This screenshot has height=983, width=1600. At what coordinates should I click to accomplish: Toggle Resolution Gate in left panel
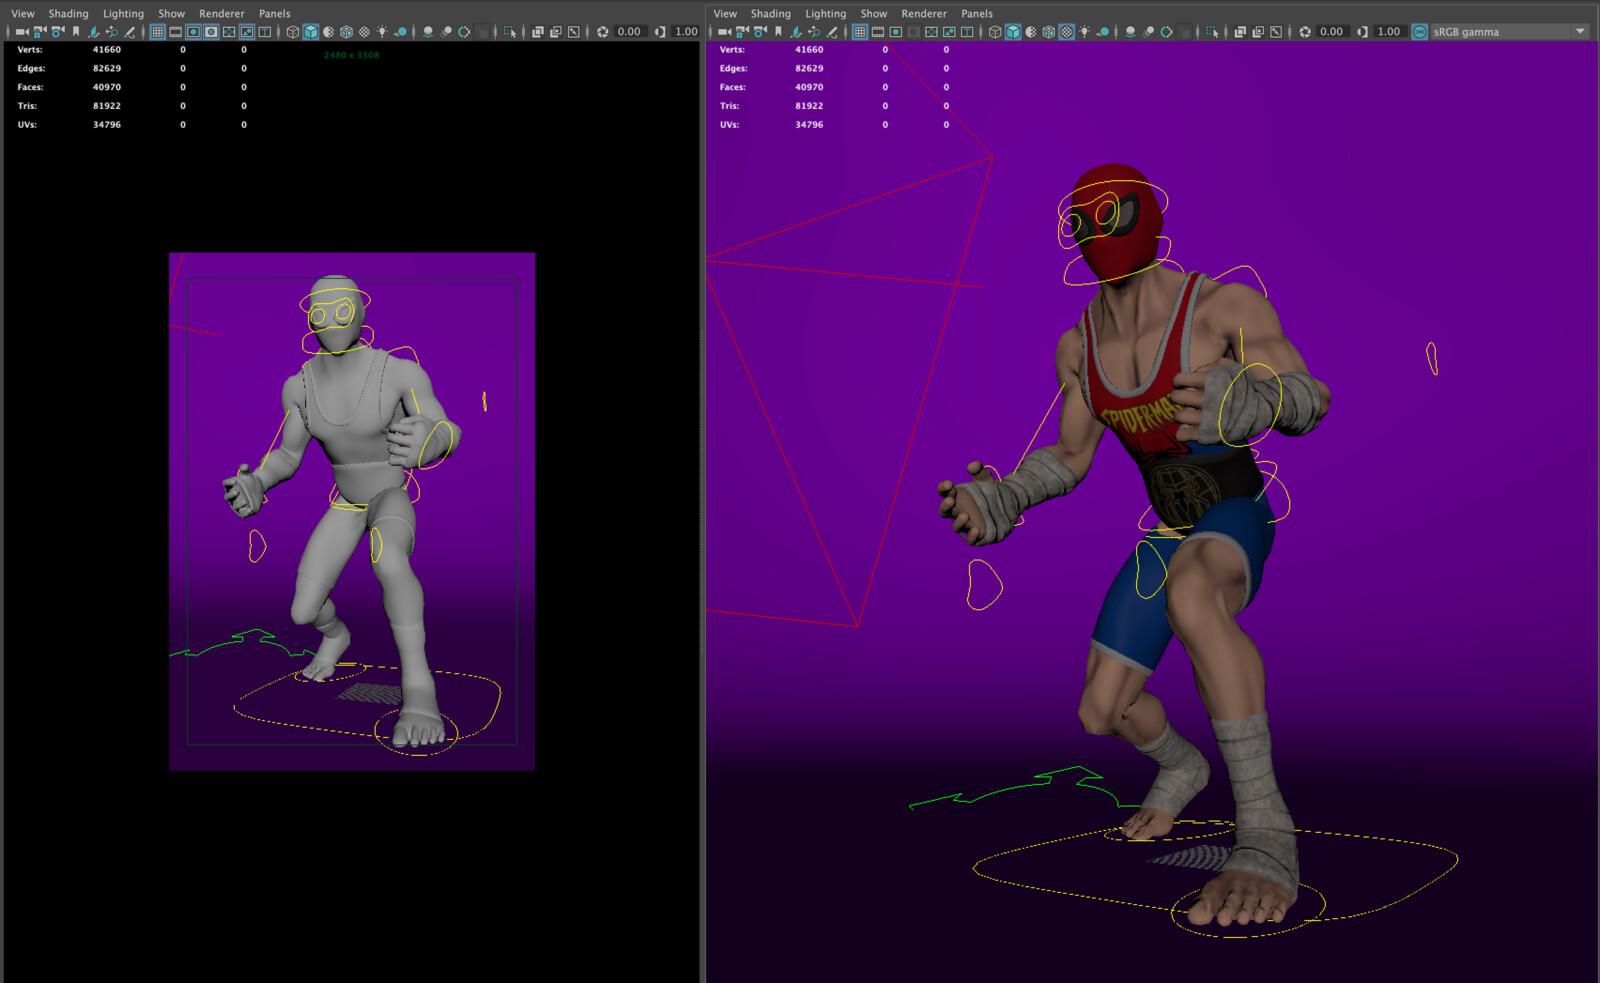[x=193, y=32]
